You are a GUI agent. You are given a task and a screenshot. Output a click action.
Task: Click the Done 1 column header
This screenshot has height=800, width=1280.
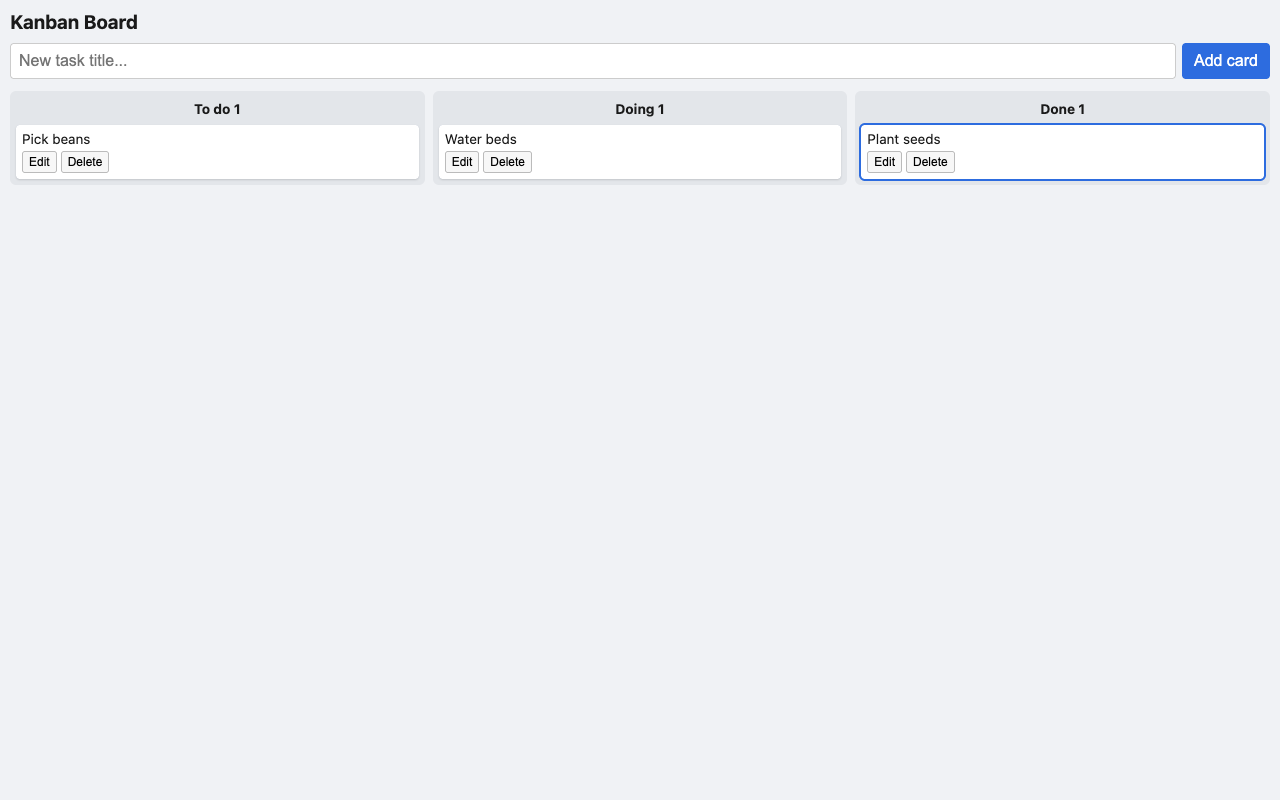click(1062, 109)
